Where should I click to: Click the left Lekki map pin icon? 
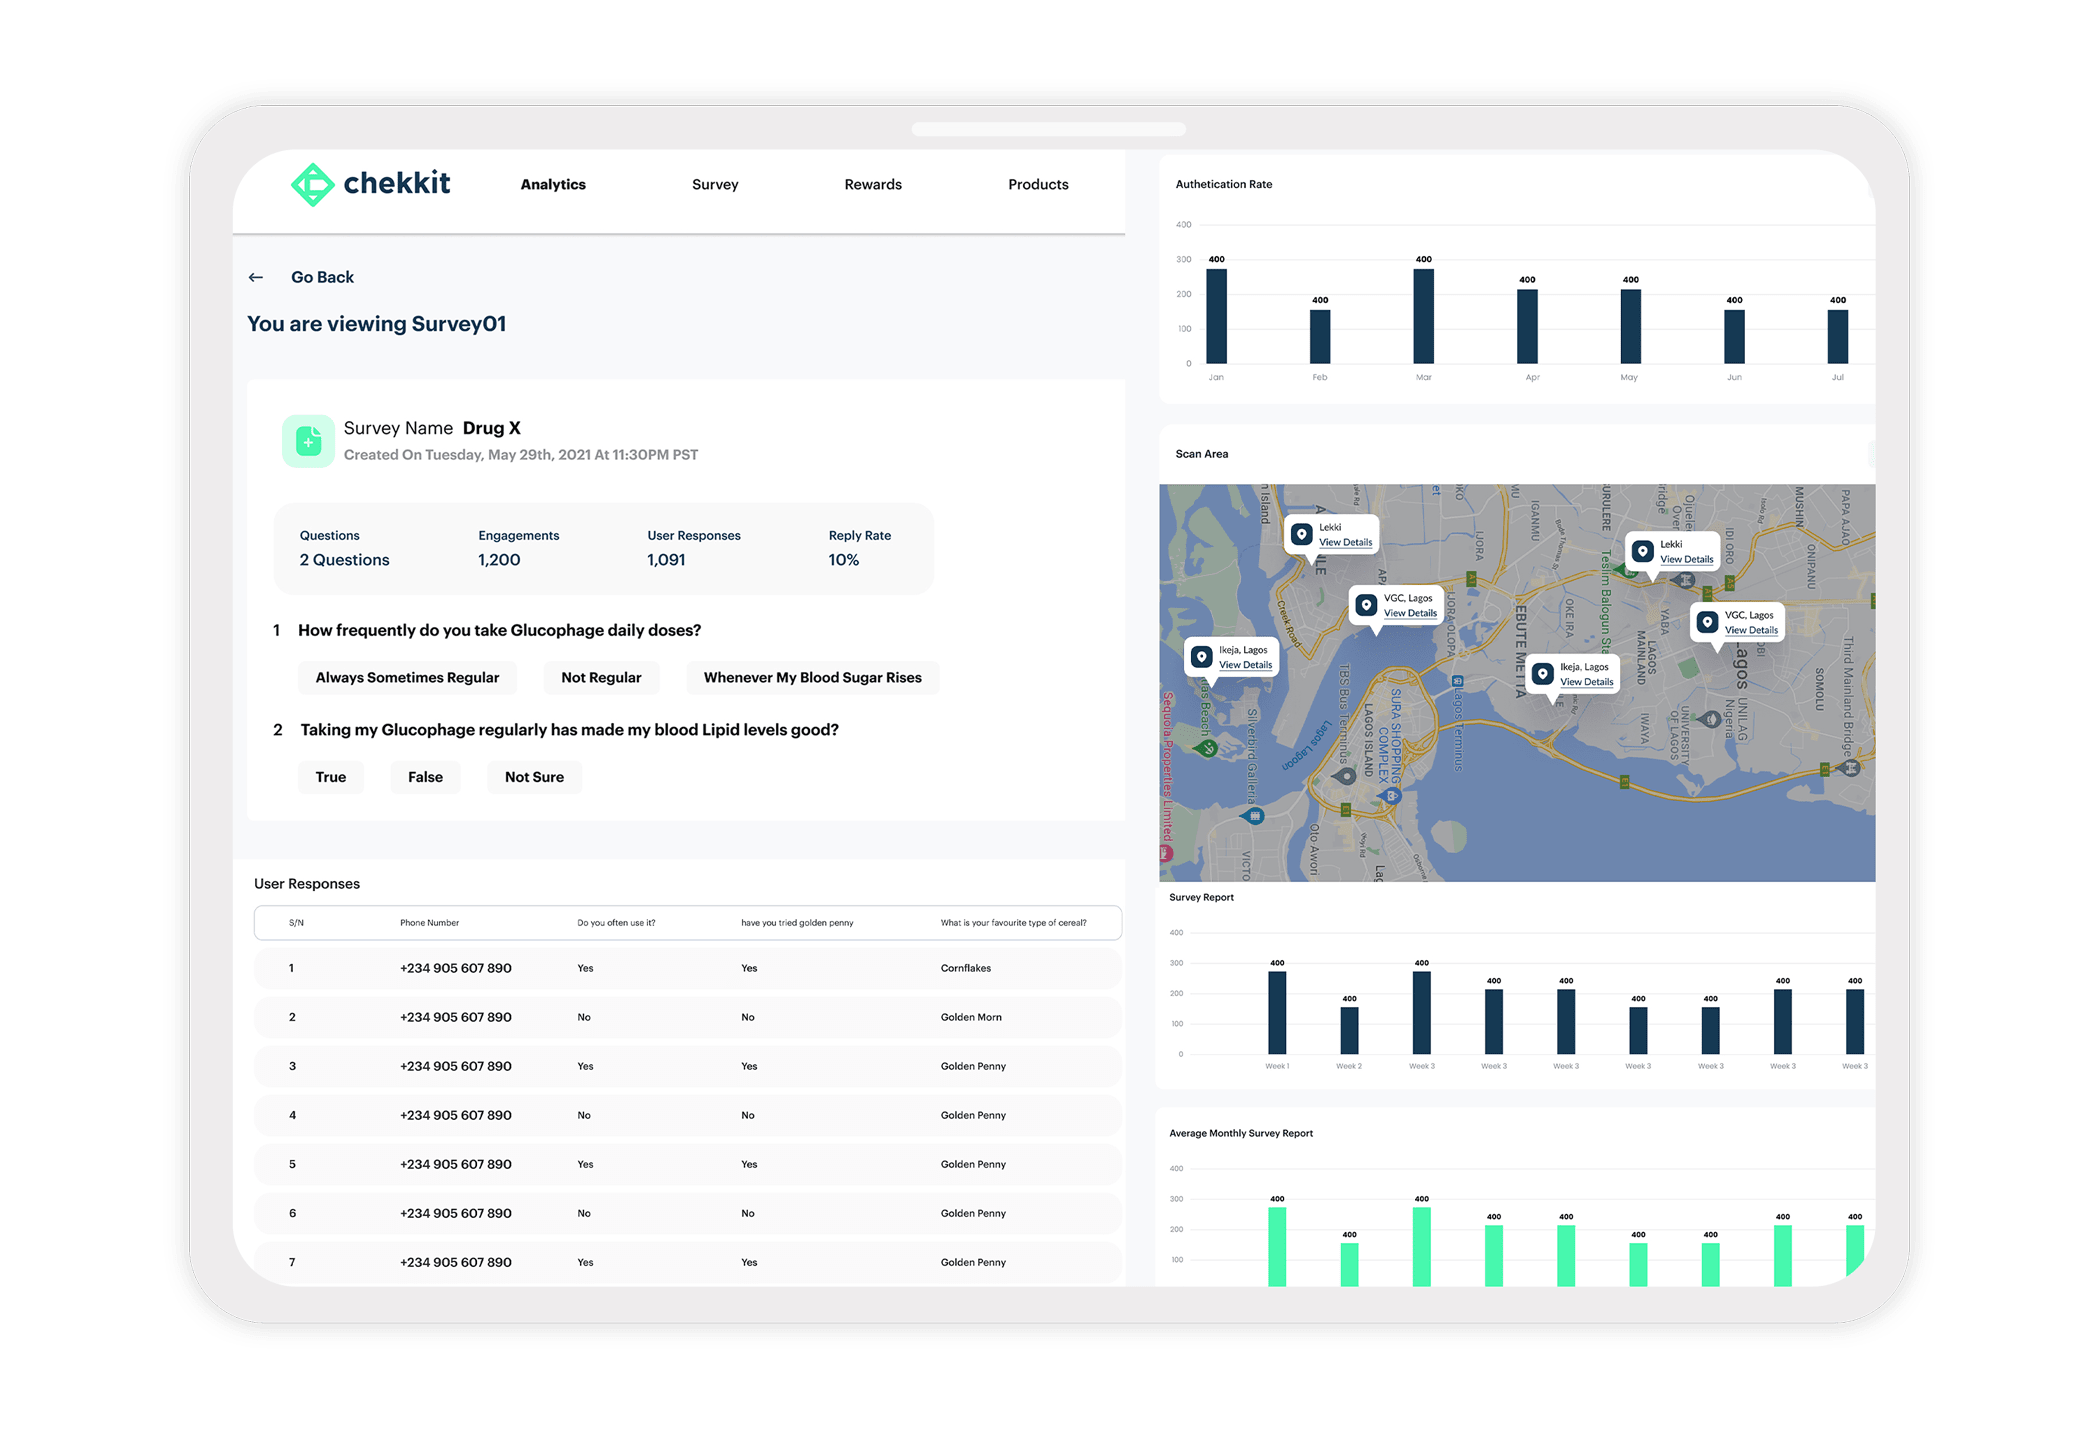pyautogui.click(x=1301, y=534)
